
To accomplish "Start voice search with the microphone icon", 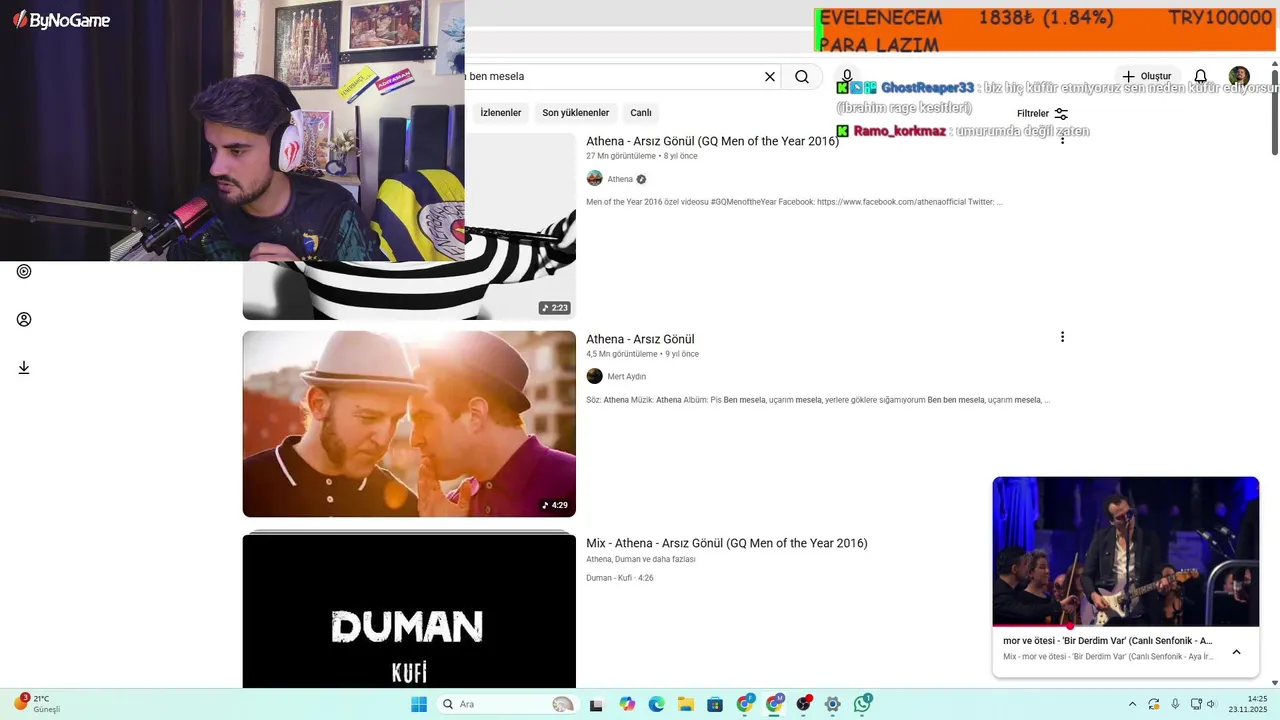I will click(x=847, y=76).
